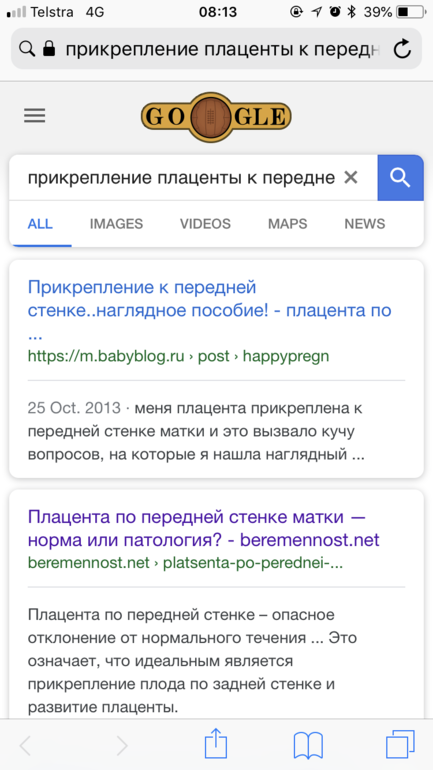Viewport: 433px width, 770px height.
Task: Open the Safari bookmarks book icon
Action: (x=308, y=746)
